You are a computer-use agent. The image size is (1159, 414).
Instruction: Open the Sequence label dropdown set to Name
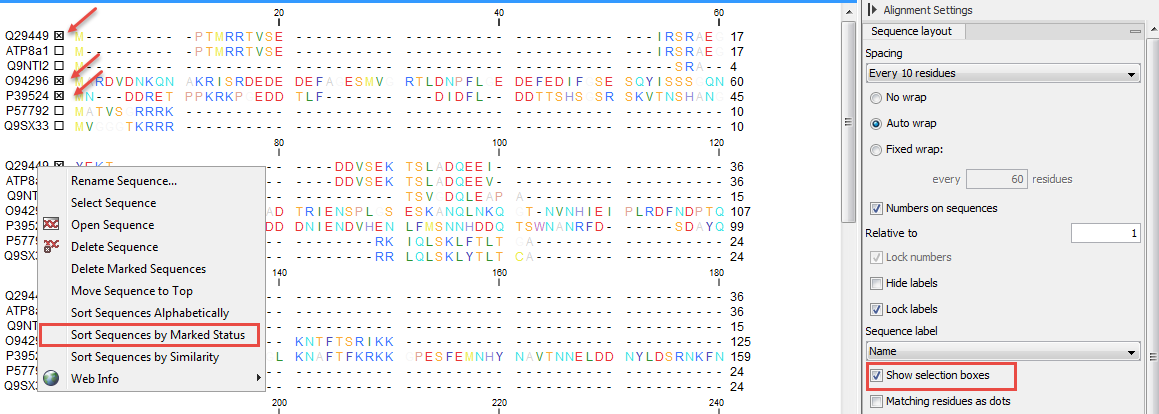[x=1002, y=352]
